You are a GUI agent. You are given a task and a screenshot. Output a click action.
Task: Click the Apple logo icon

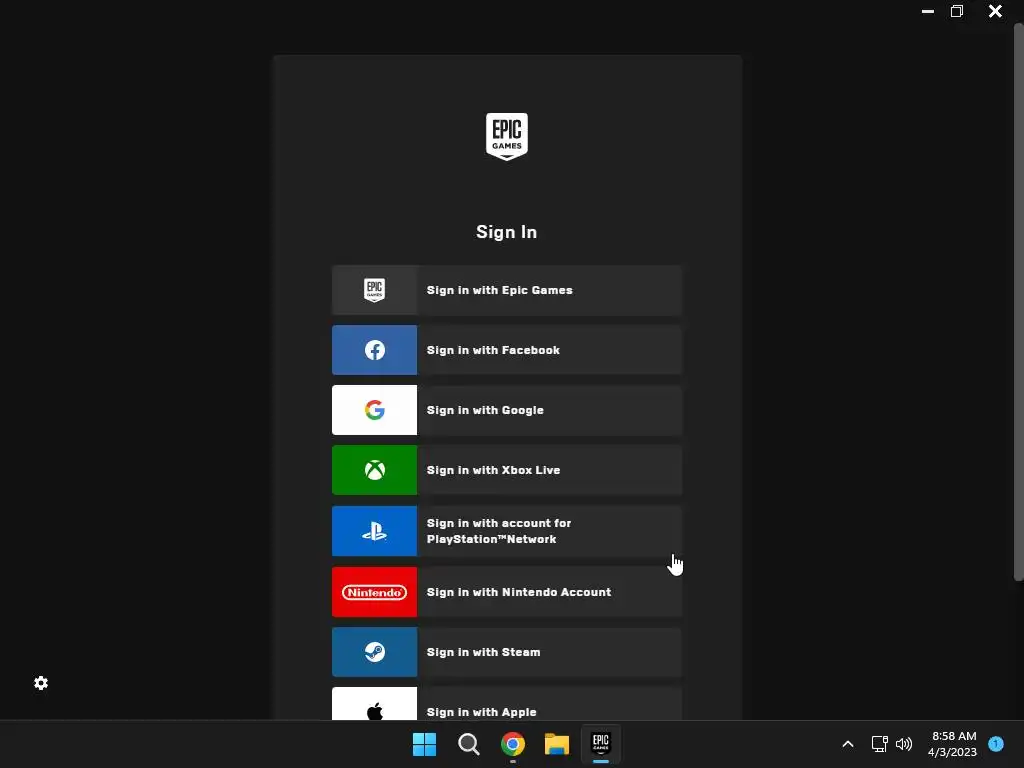374,711
